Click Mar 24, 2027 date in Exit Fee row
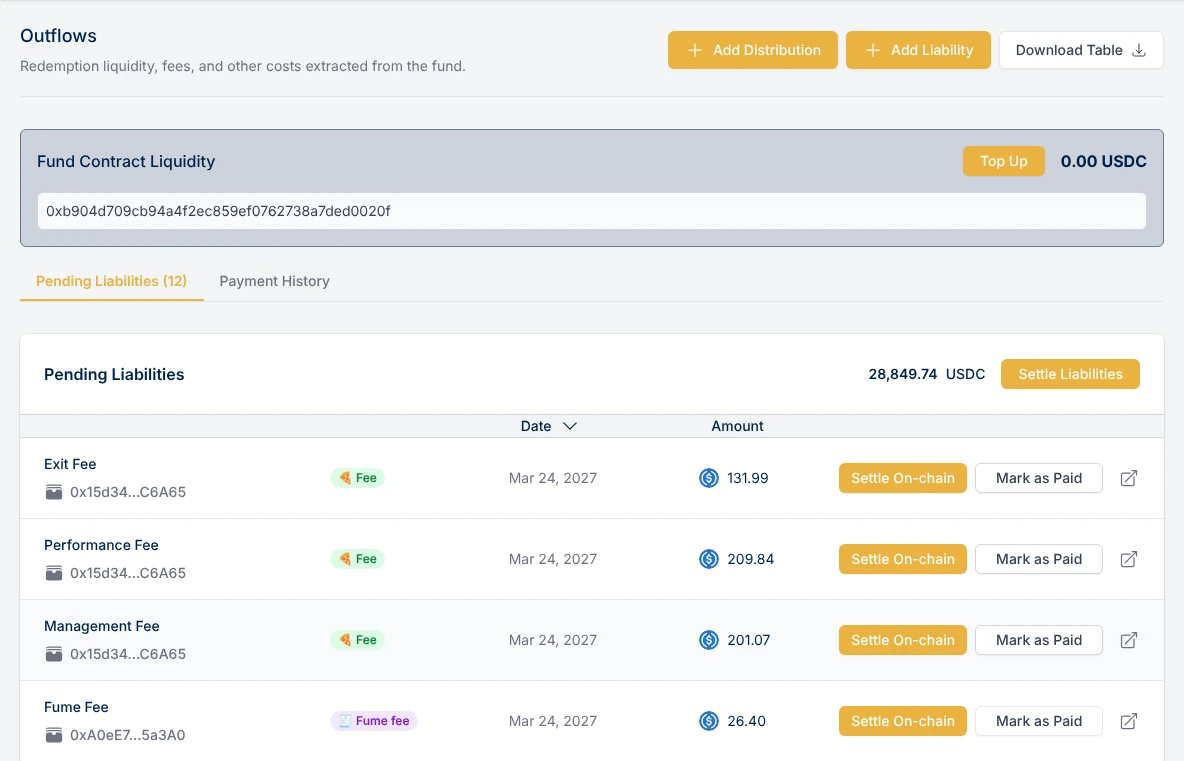The height and width of the screenshot is (761, 1184). point(553,478)
